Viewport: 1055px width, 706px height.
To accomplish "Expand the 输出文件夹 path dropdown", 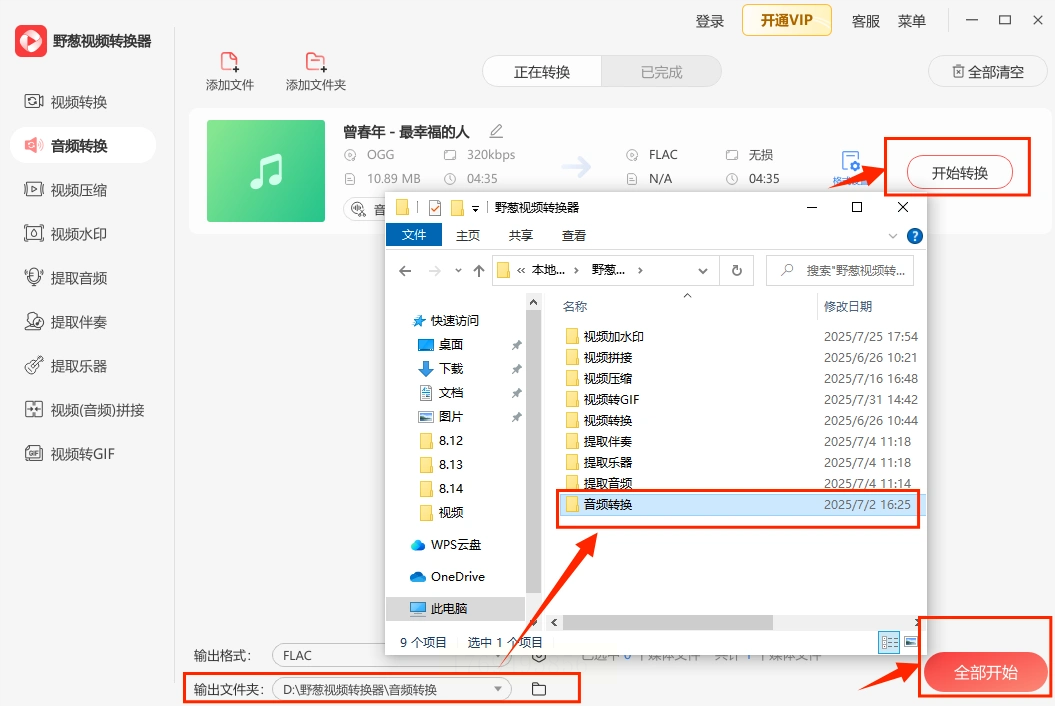I will (498, 689).
